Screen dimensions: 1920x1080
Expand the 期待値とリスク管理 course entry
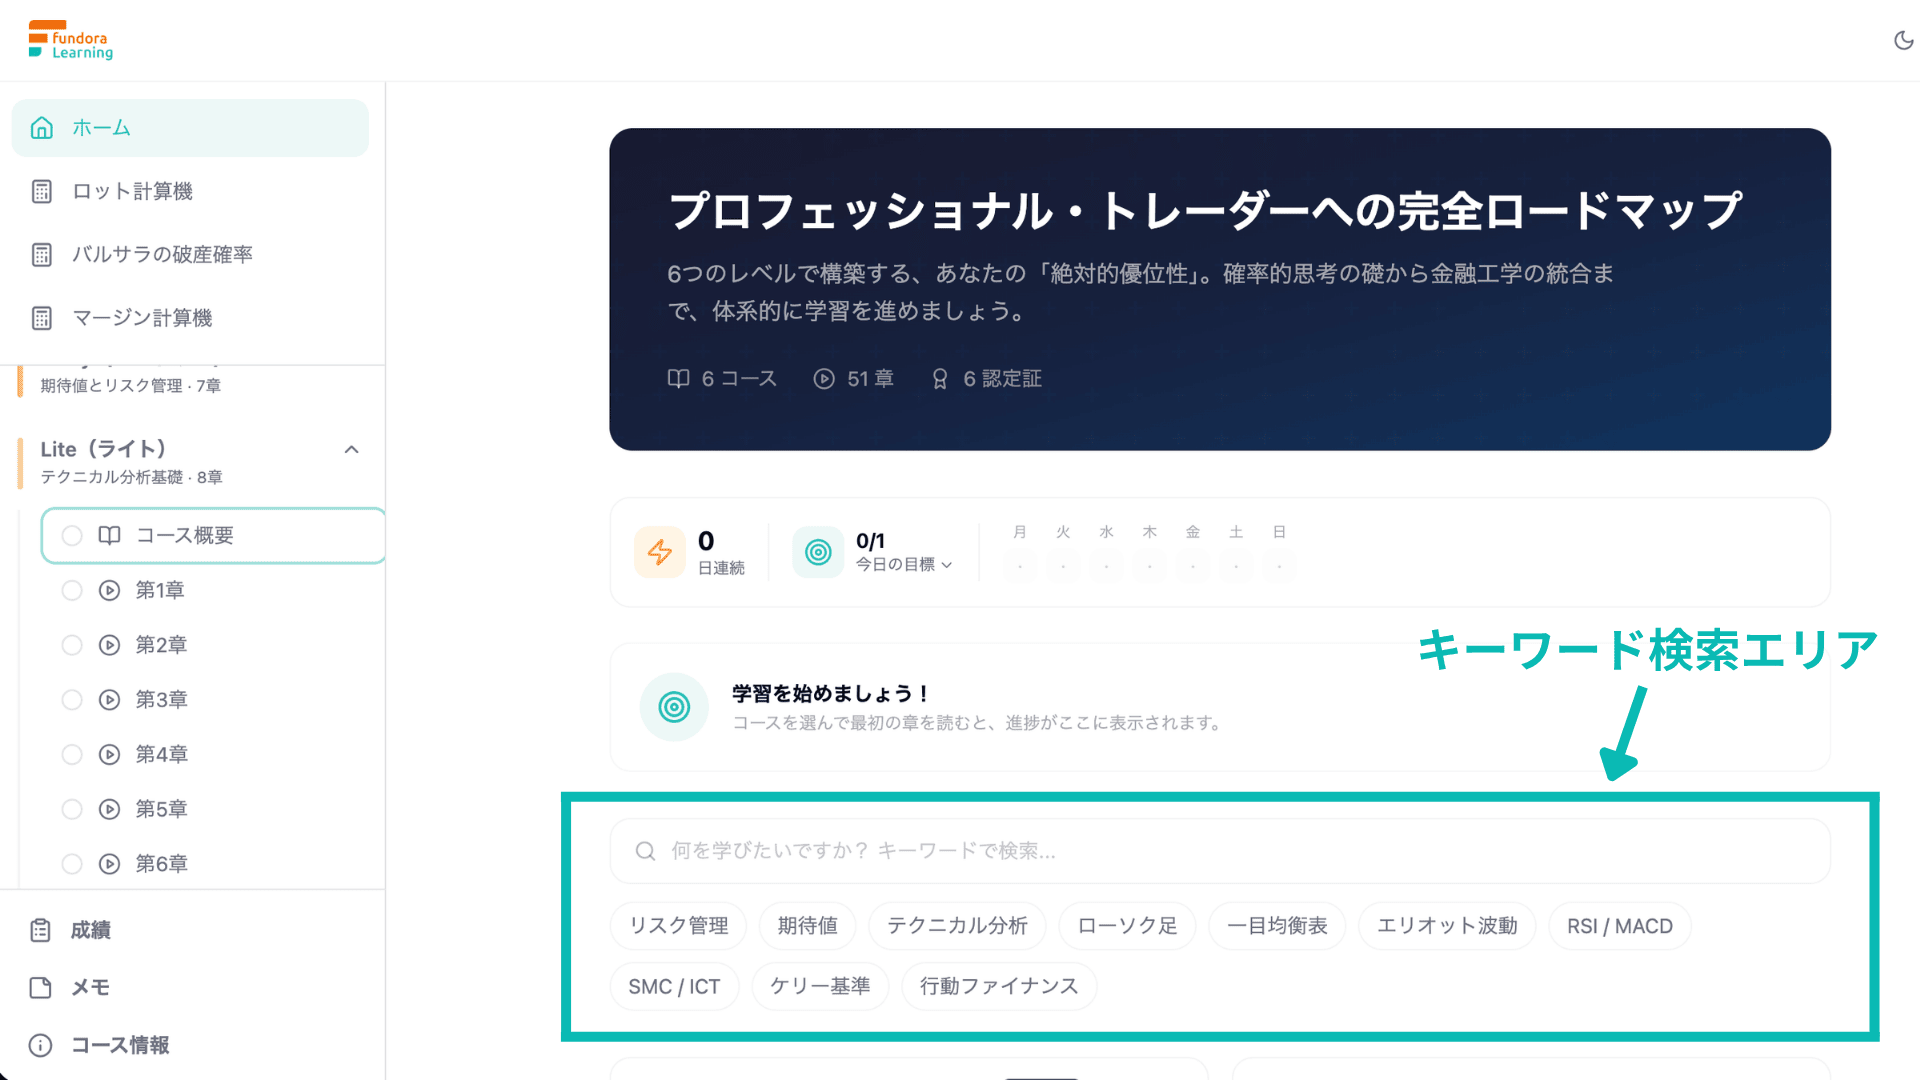130,385
